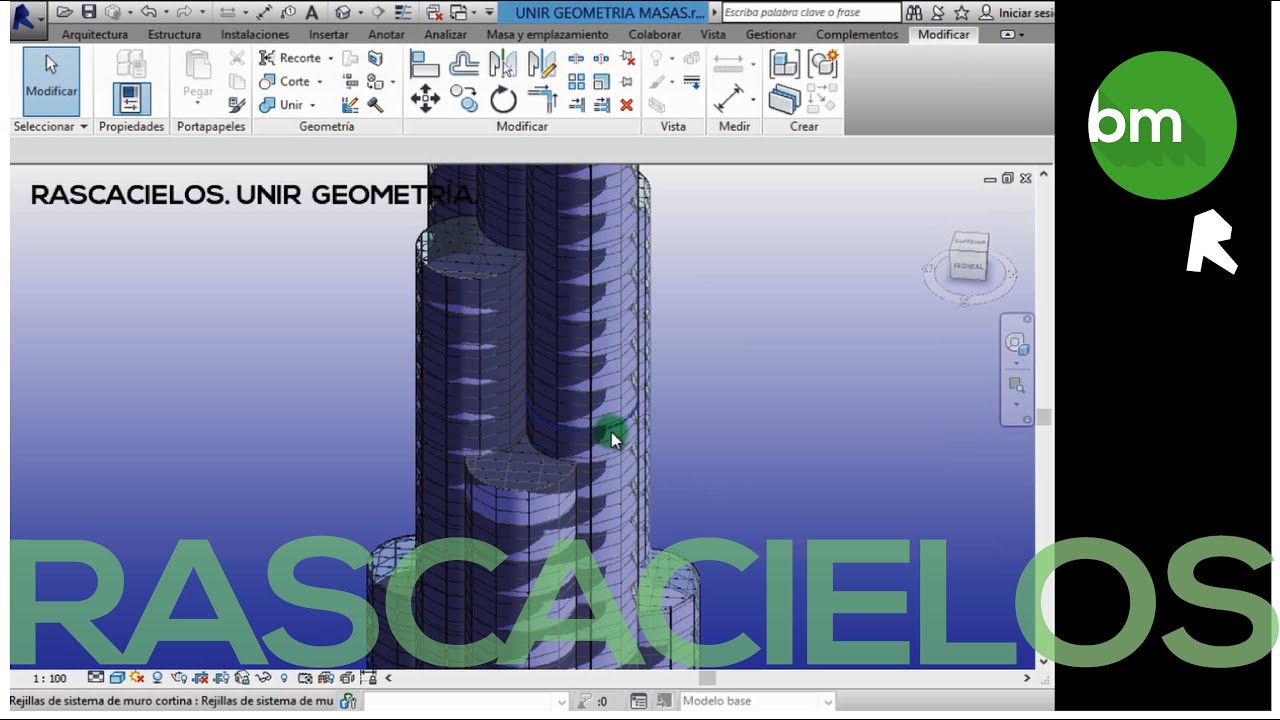This screenshot has width=1280, height=720.
Task: Open the Masa y emplazamiento tab
Action: (x=547, y=34)
